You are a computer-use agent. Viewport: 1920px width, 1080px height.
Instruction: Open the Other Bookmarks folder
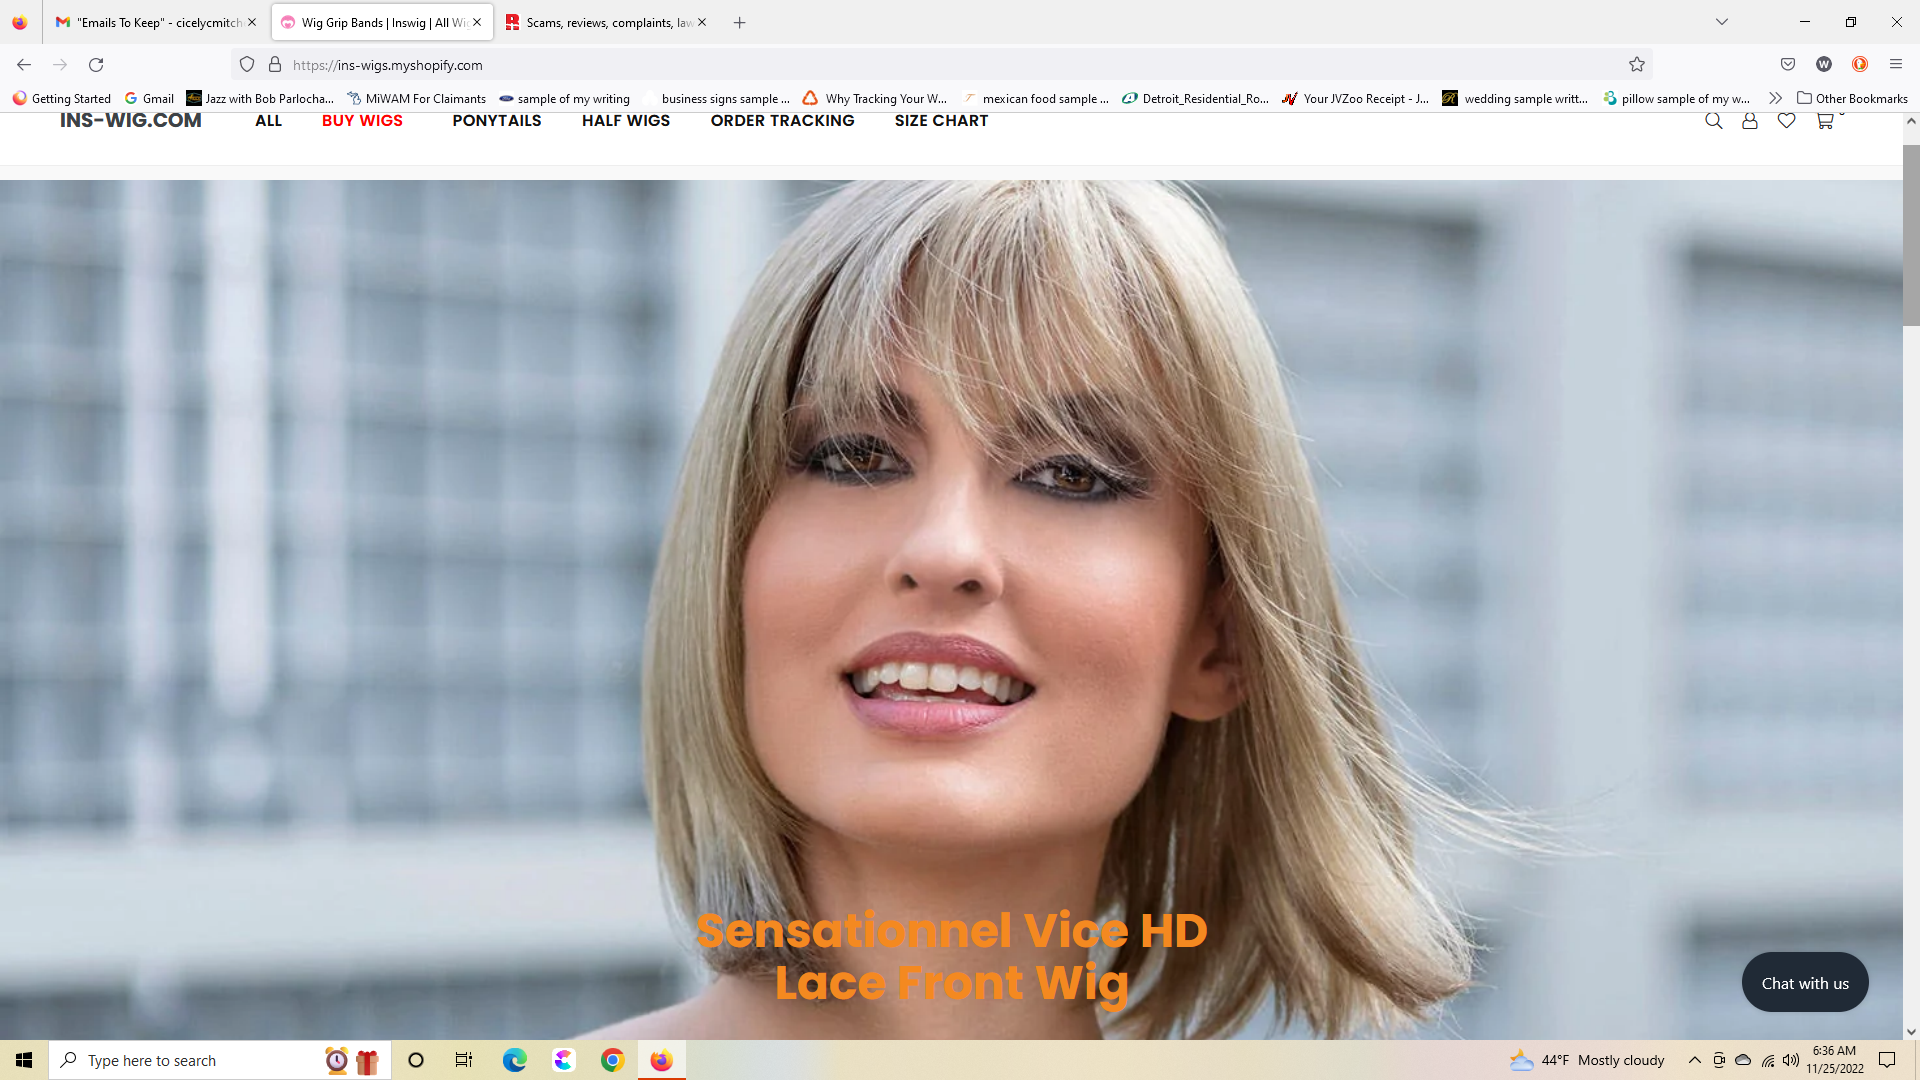point(1852,98)
